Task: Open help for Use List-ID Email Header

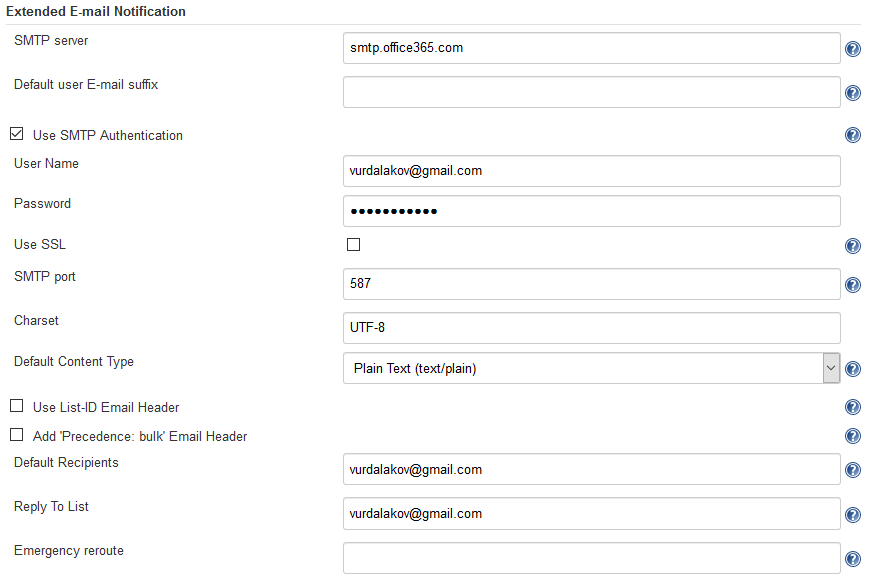Action: point(852,407)
